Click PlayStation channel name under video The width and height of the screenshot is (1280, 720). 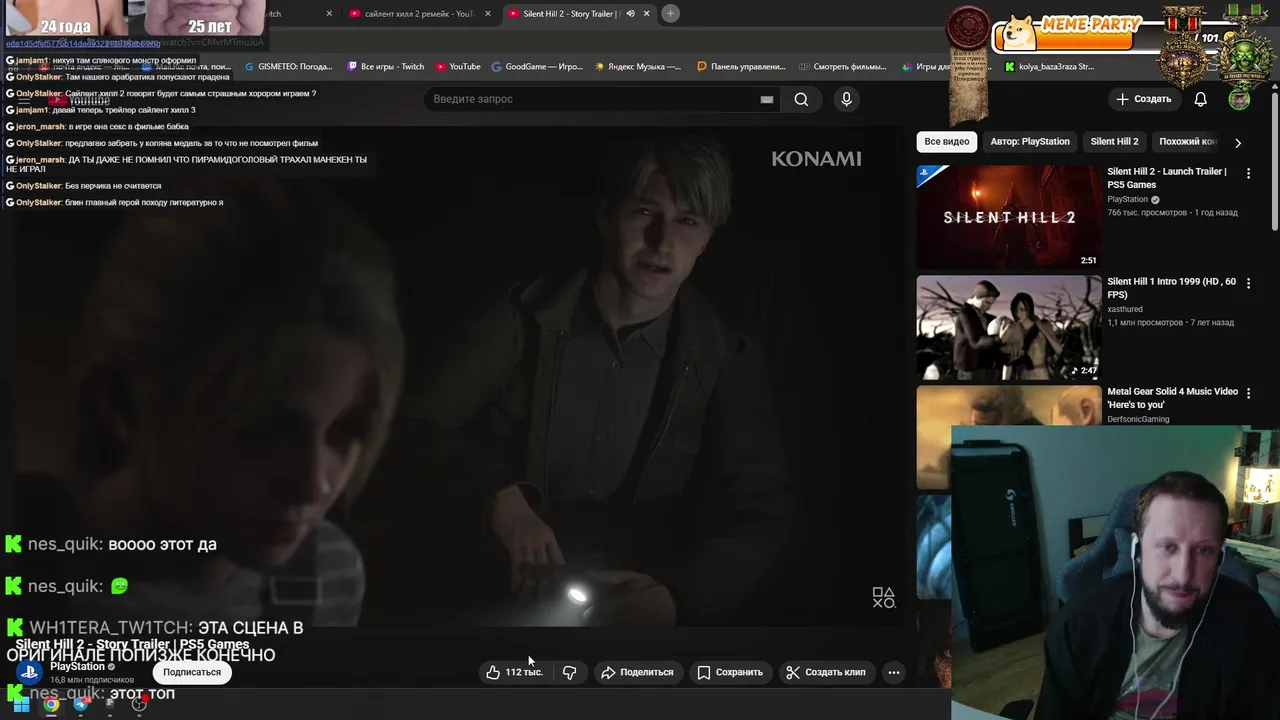click(x=77, y=666)
